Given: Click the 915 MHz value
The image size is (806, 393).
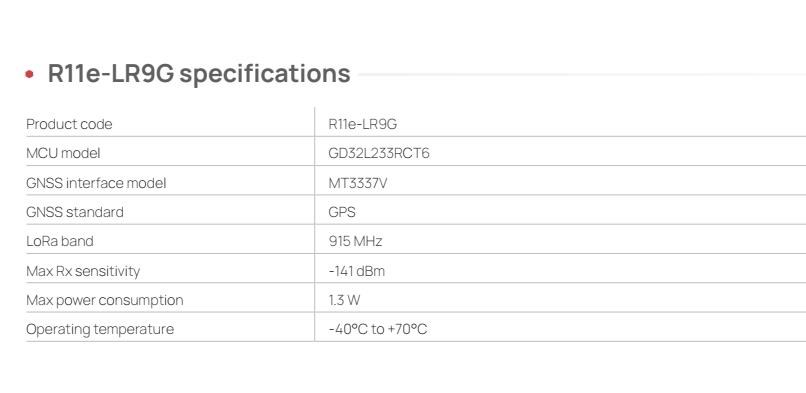Looking at the screenshot, I should click(x=355, y=241).
